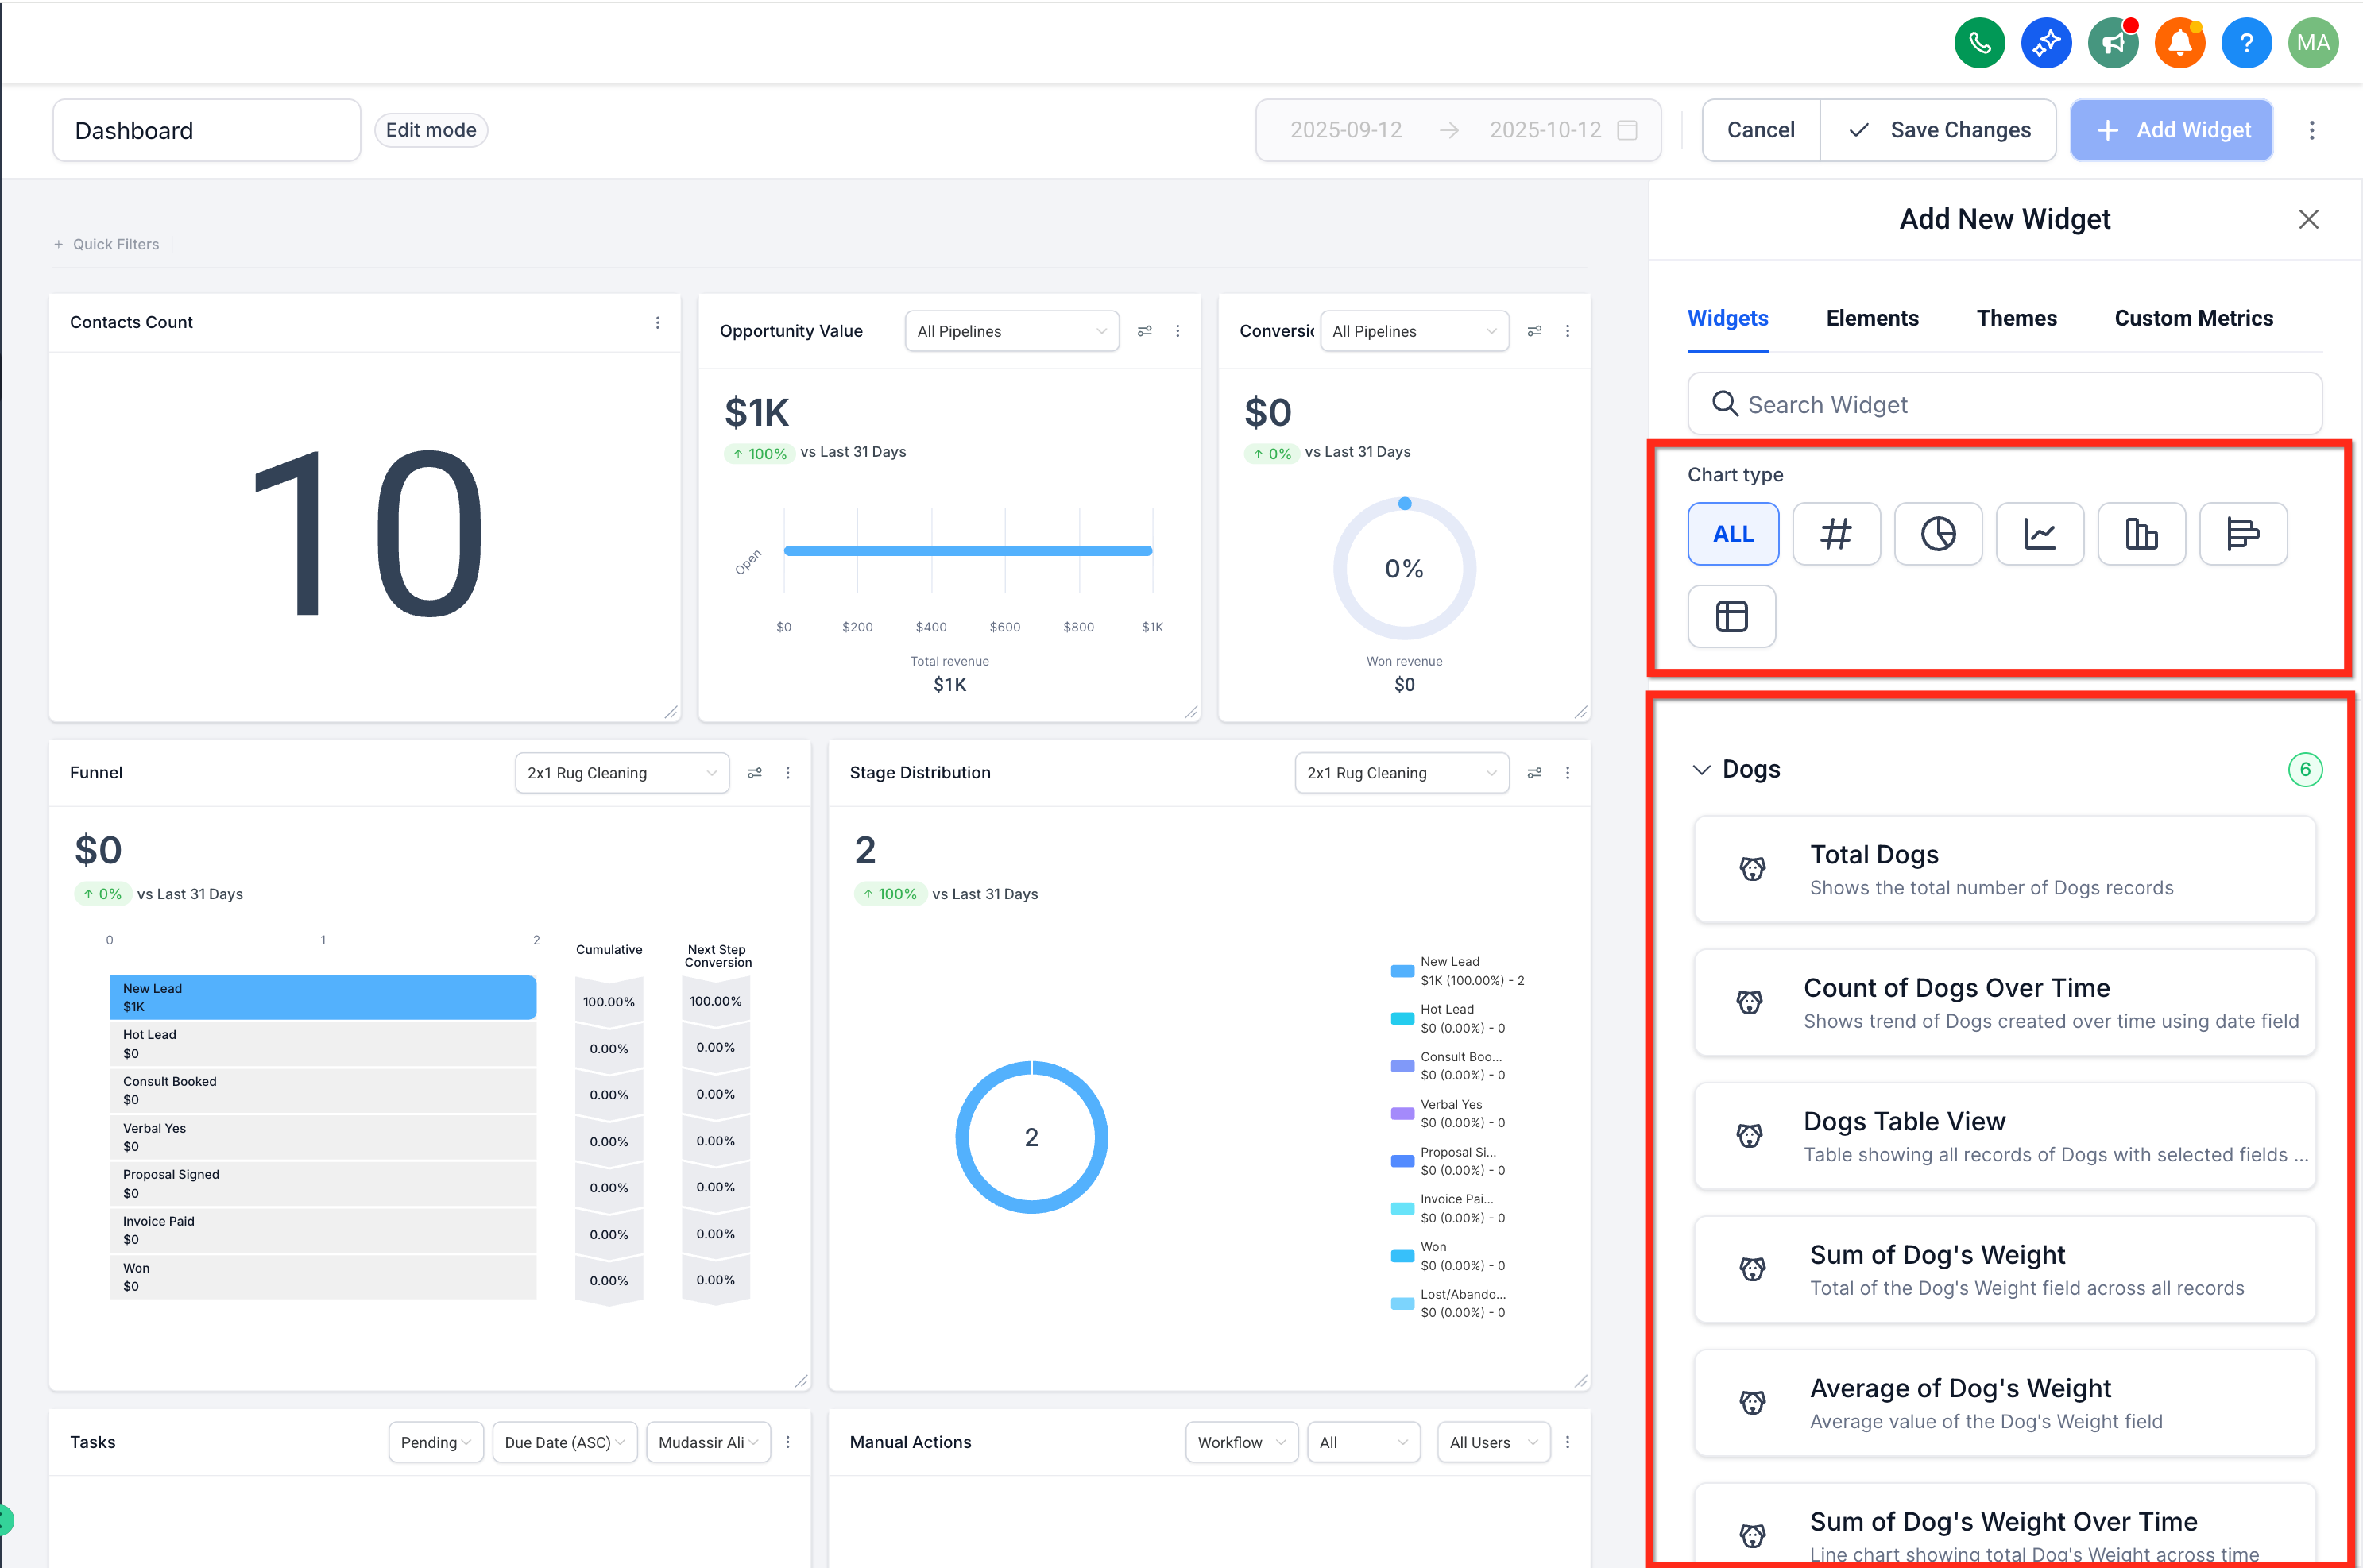
Task: Click the Save Changes button
Action: click(1939, 130)
